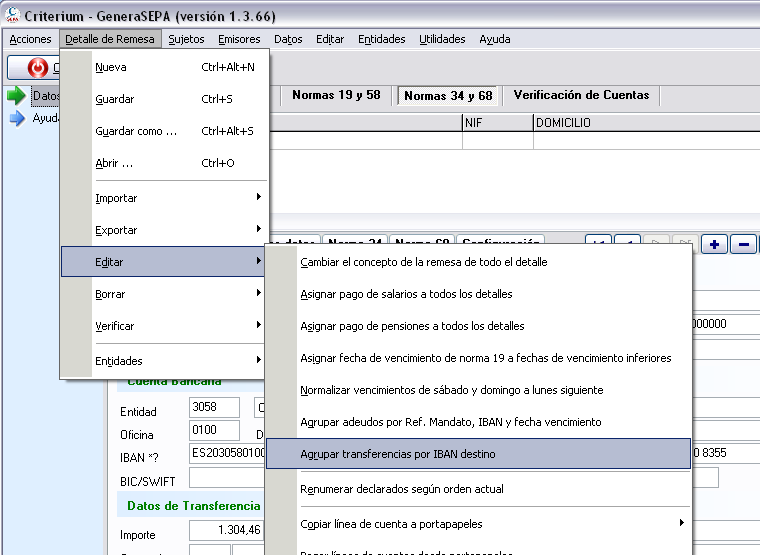Select Asignar fecha de vencimiento de norma 19
Viewport: 760px width, 555px height.
478,358
